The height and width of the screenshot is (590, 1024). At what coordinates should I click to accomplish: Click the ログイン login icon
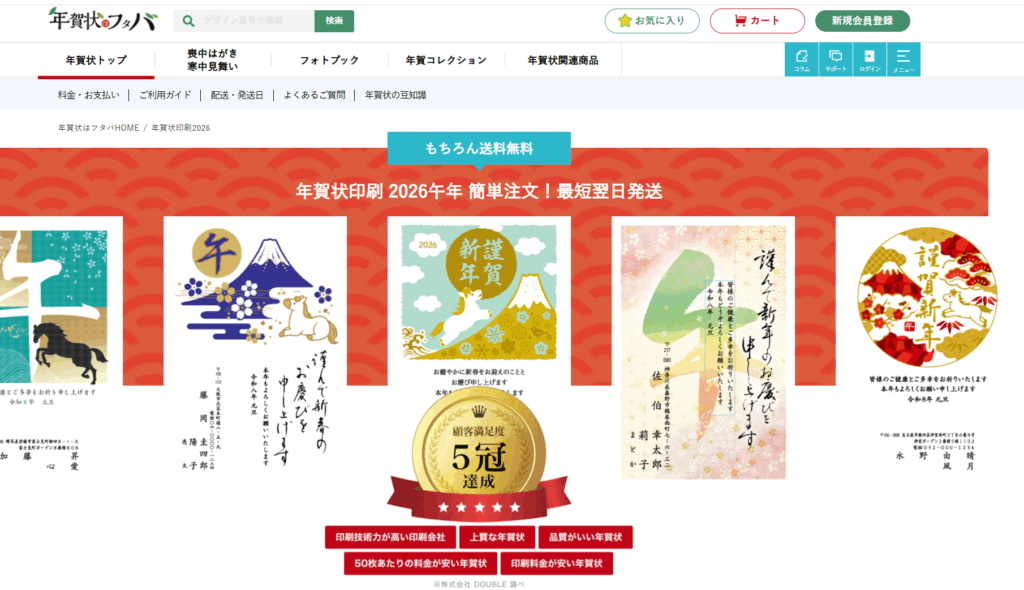tap(869, 59)
